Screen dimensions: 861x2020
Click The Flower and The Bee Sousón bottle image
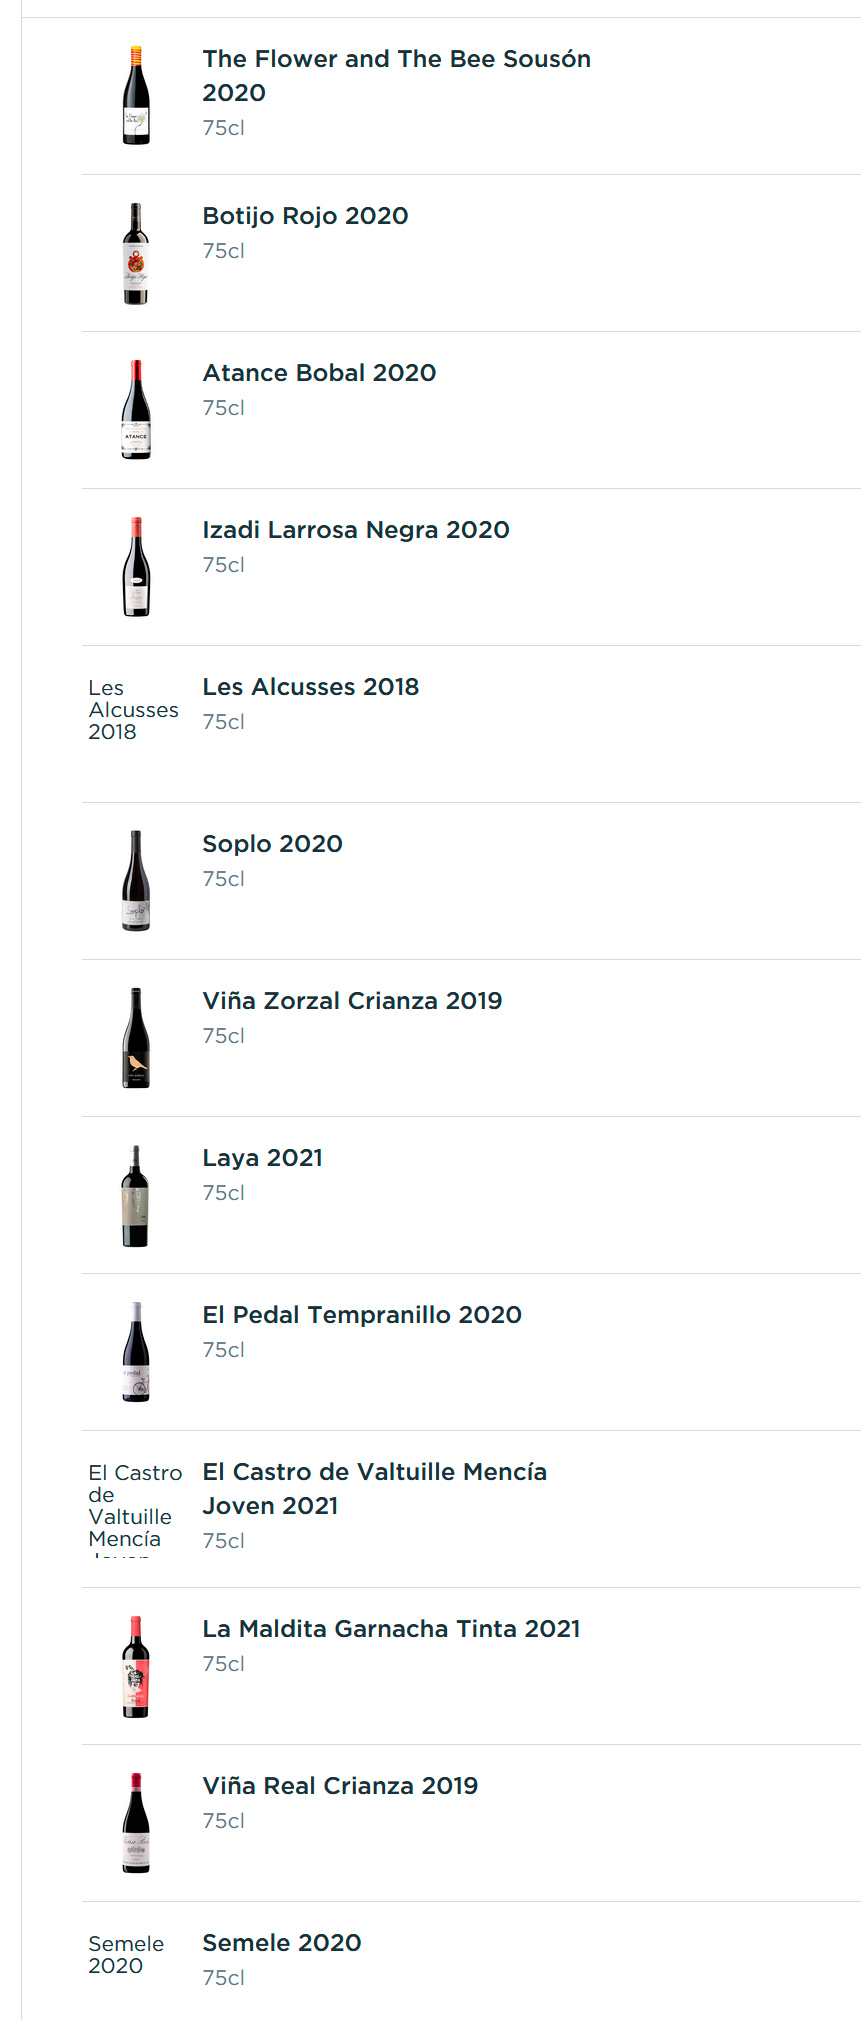point(136,96)
